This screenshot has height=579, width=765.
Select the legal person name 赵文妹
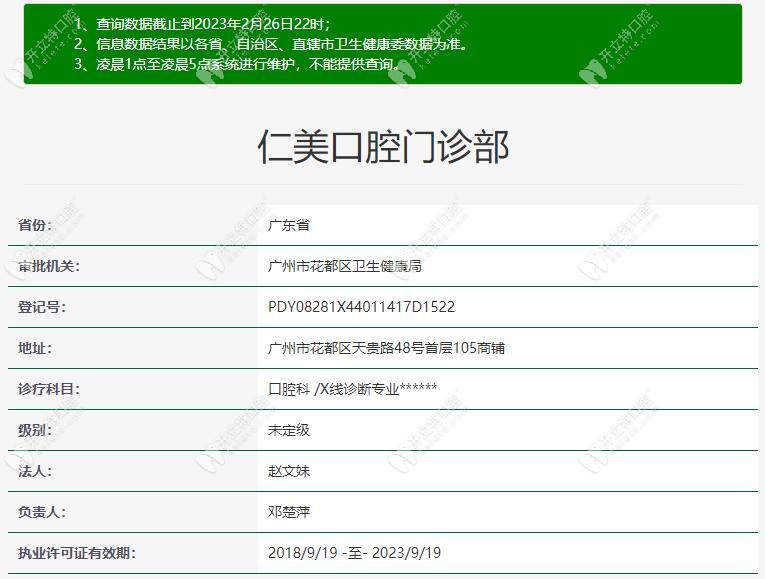click(289, 471)
